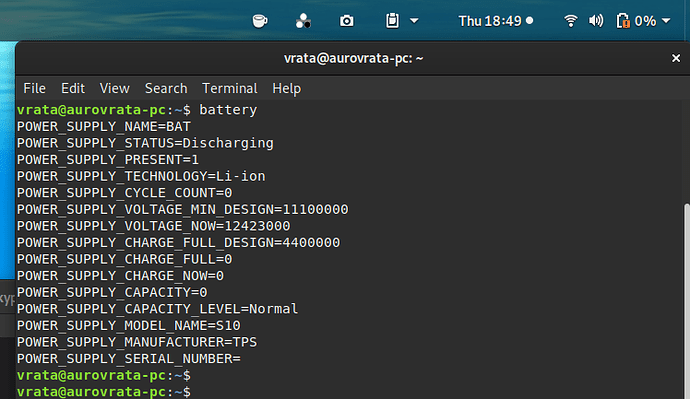Click the POWER_SUPPLY_CAPACITY=0 line
The height and width of the screenshot is (399, 690).
point(112,293)
